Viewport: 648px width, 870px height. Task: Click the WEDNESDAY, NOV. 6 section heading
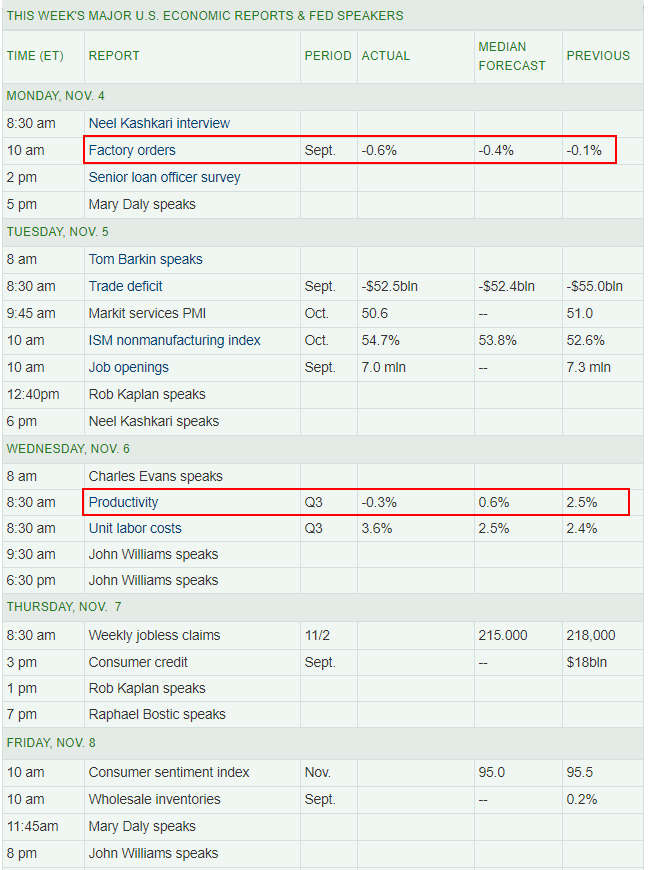pyautogui.click(x=68, y=449)
